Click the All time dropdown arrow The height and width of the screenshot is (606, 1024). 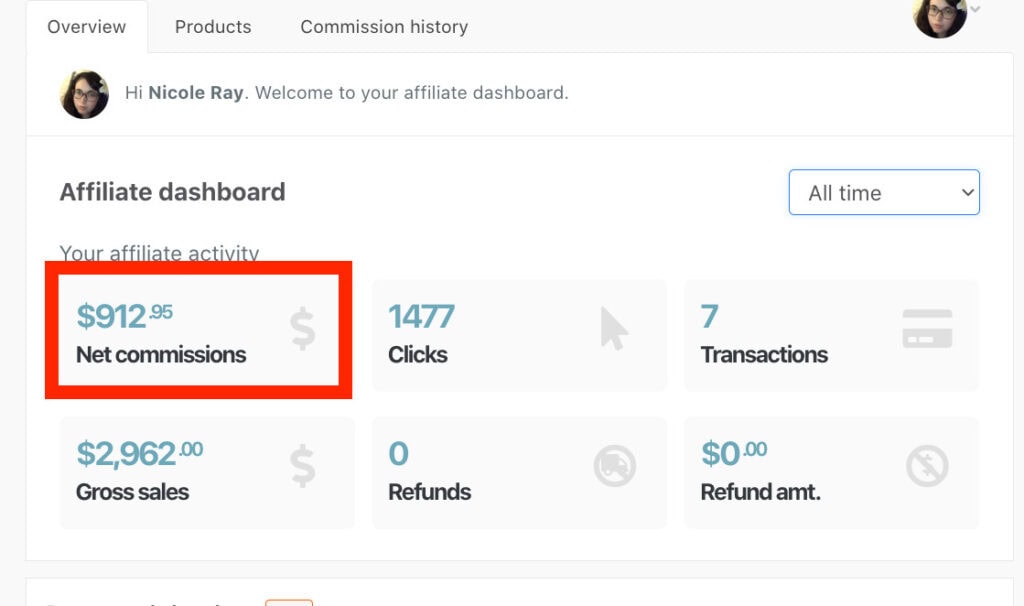point(968,193)
